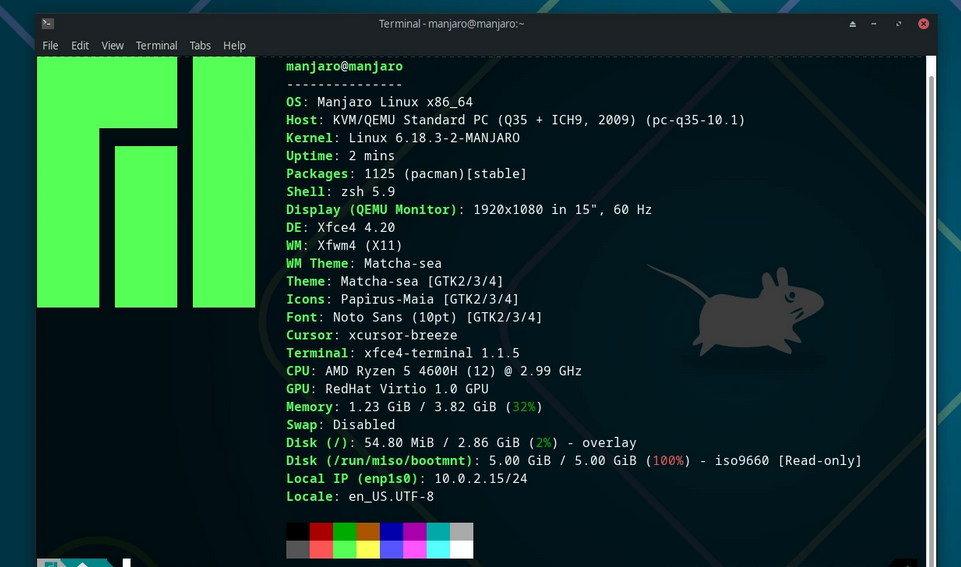Open the View menu
Viewport: 961px width, 567px height.
(x=112, y=45)
